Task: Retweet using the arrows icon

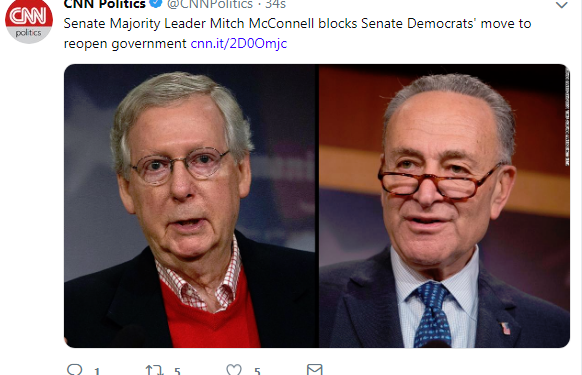Action: (154, 370)
